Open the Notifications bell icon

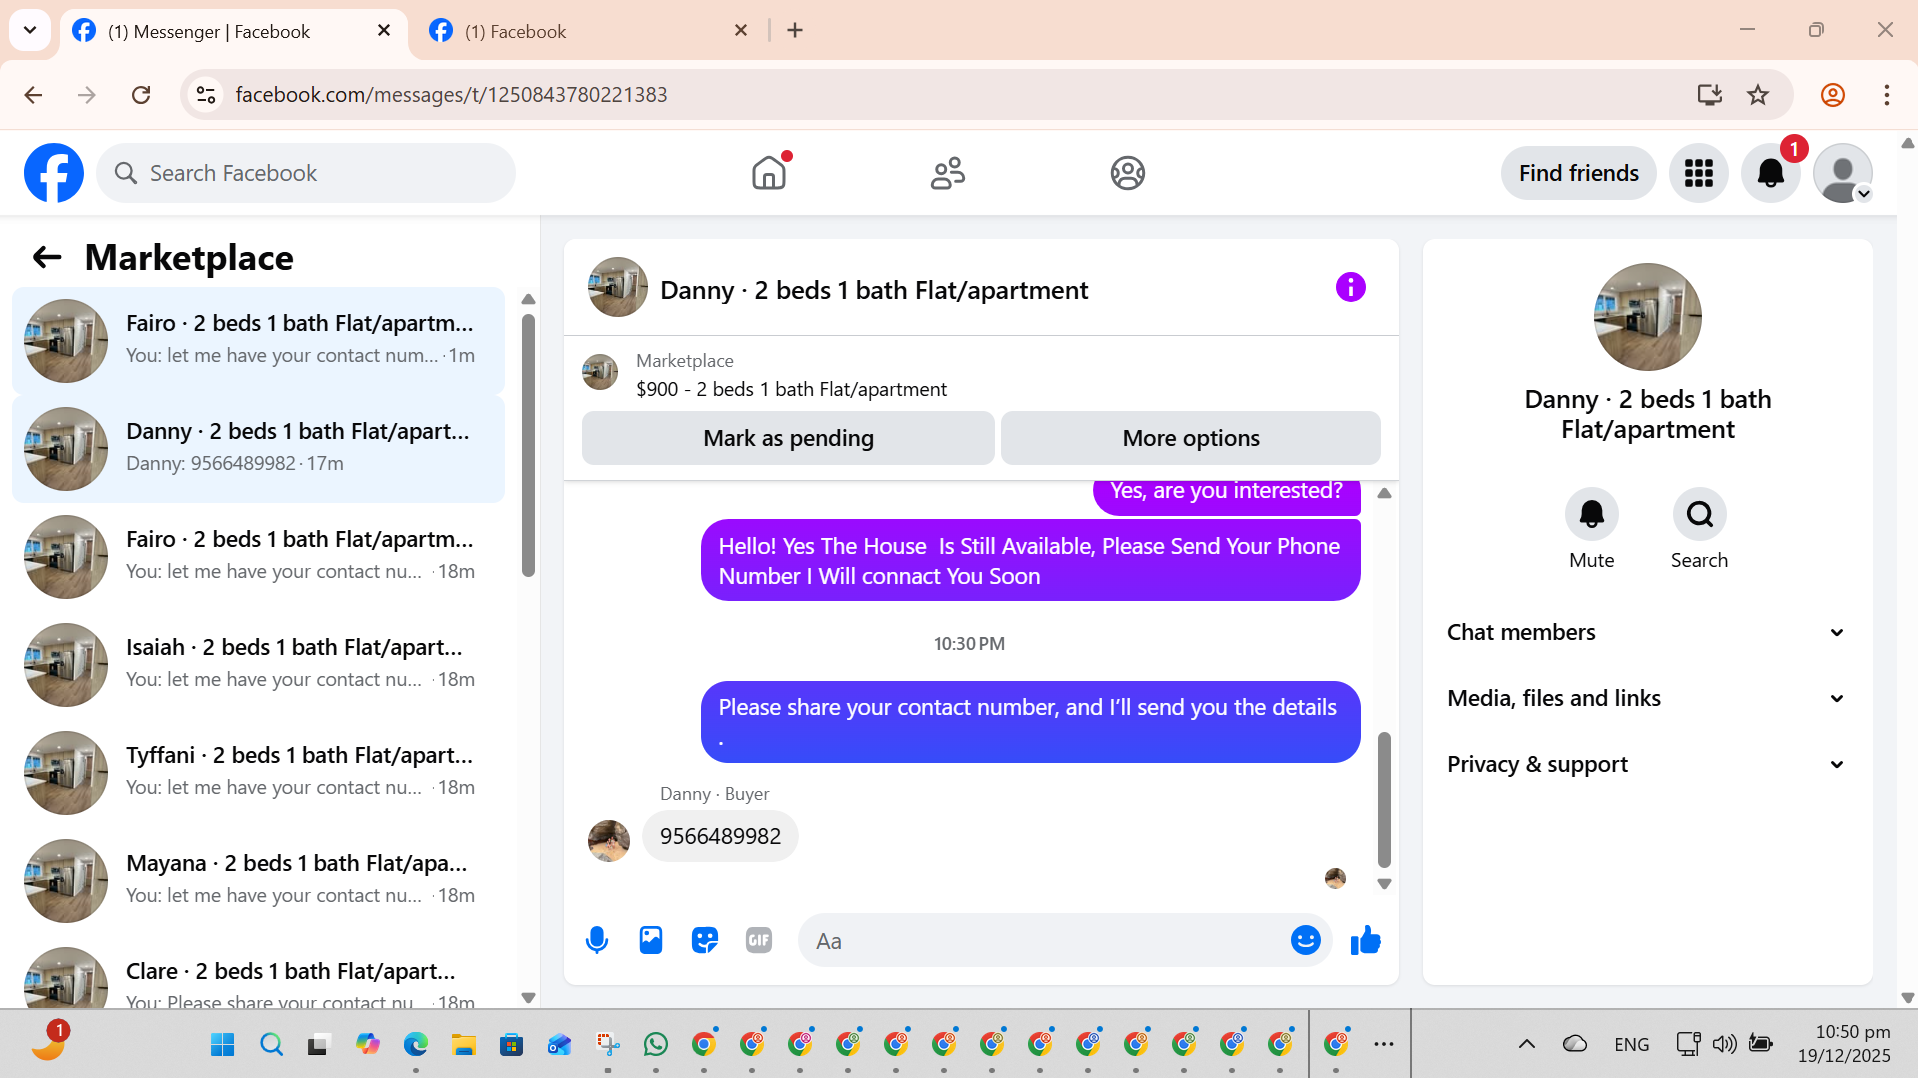tap(1771, 173)
